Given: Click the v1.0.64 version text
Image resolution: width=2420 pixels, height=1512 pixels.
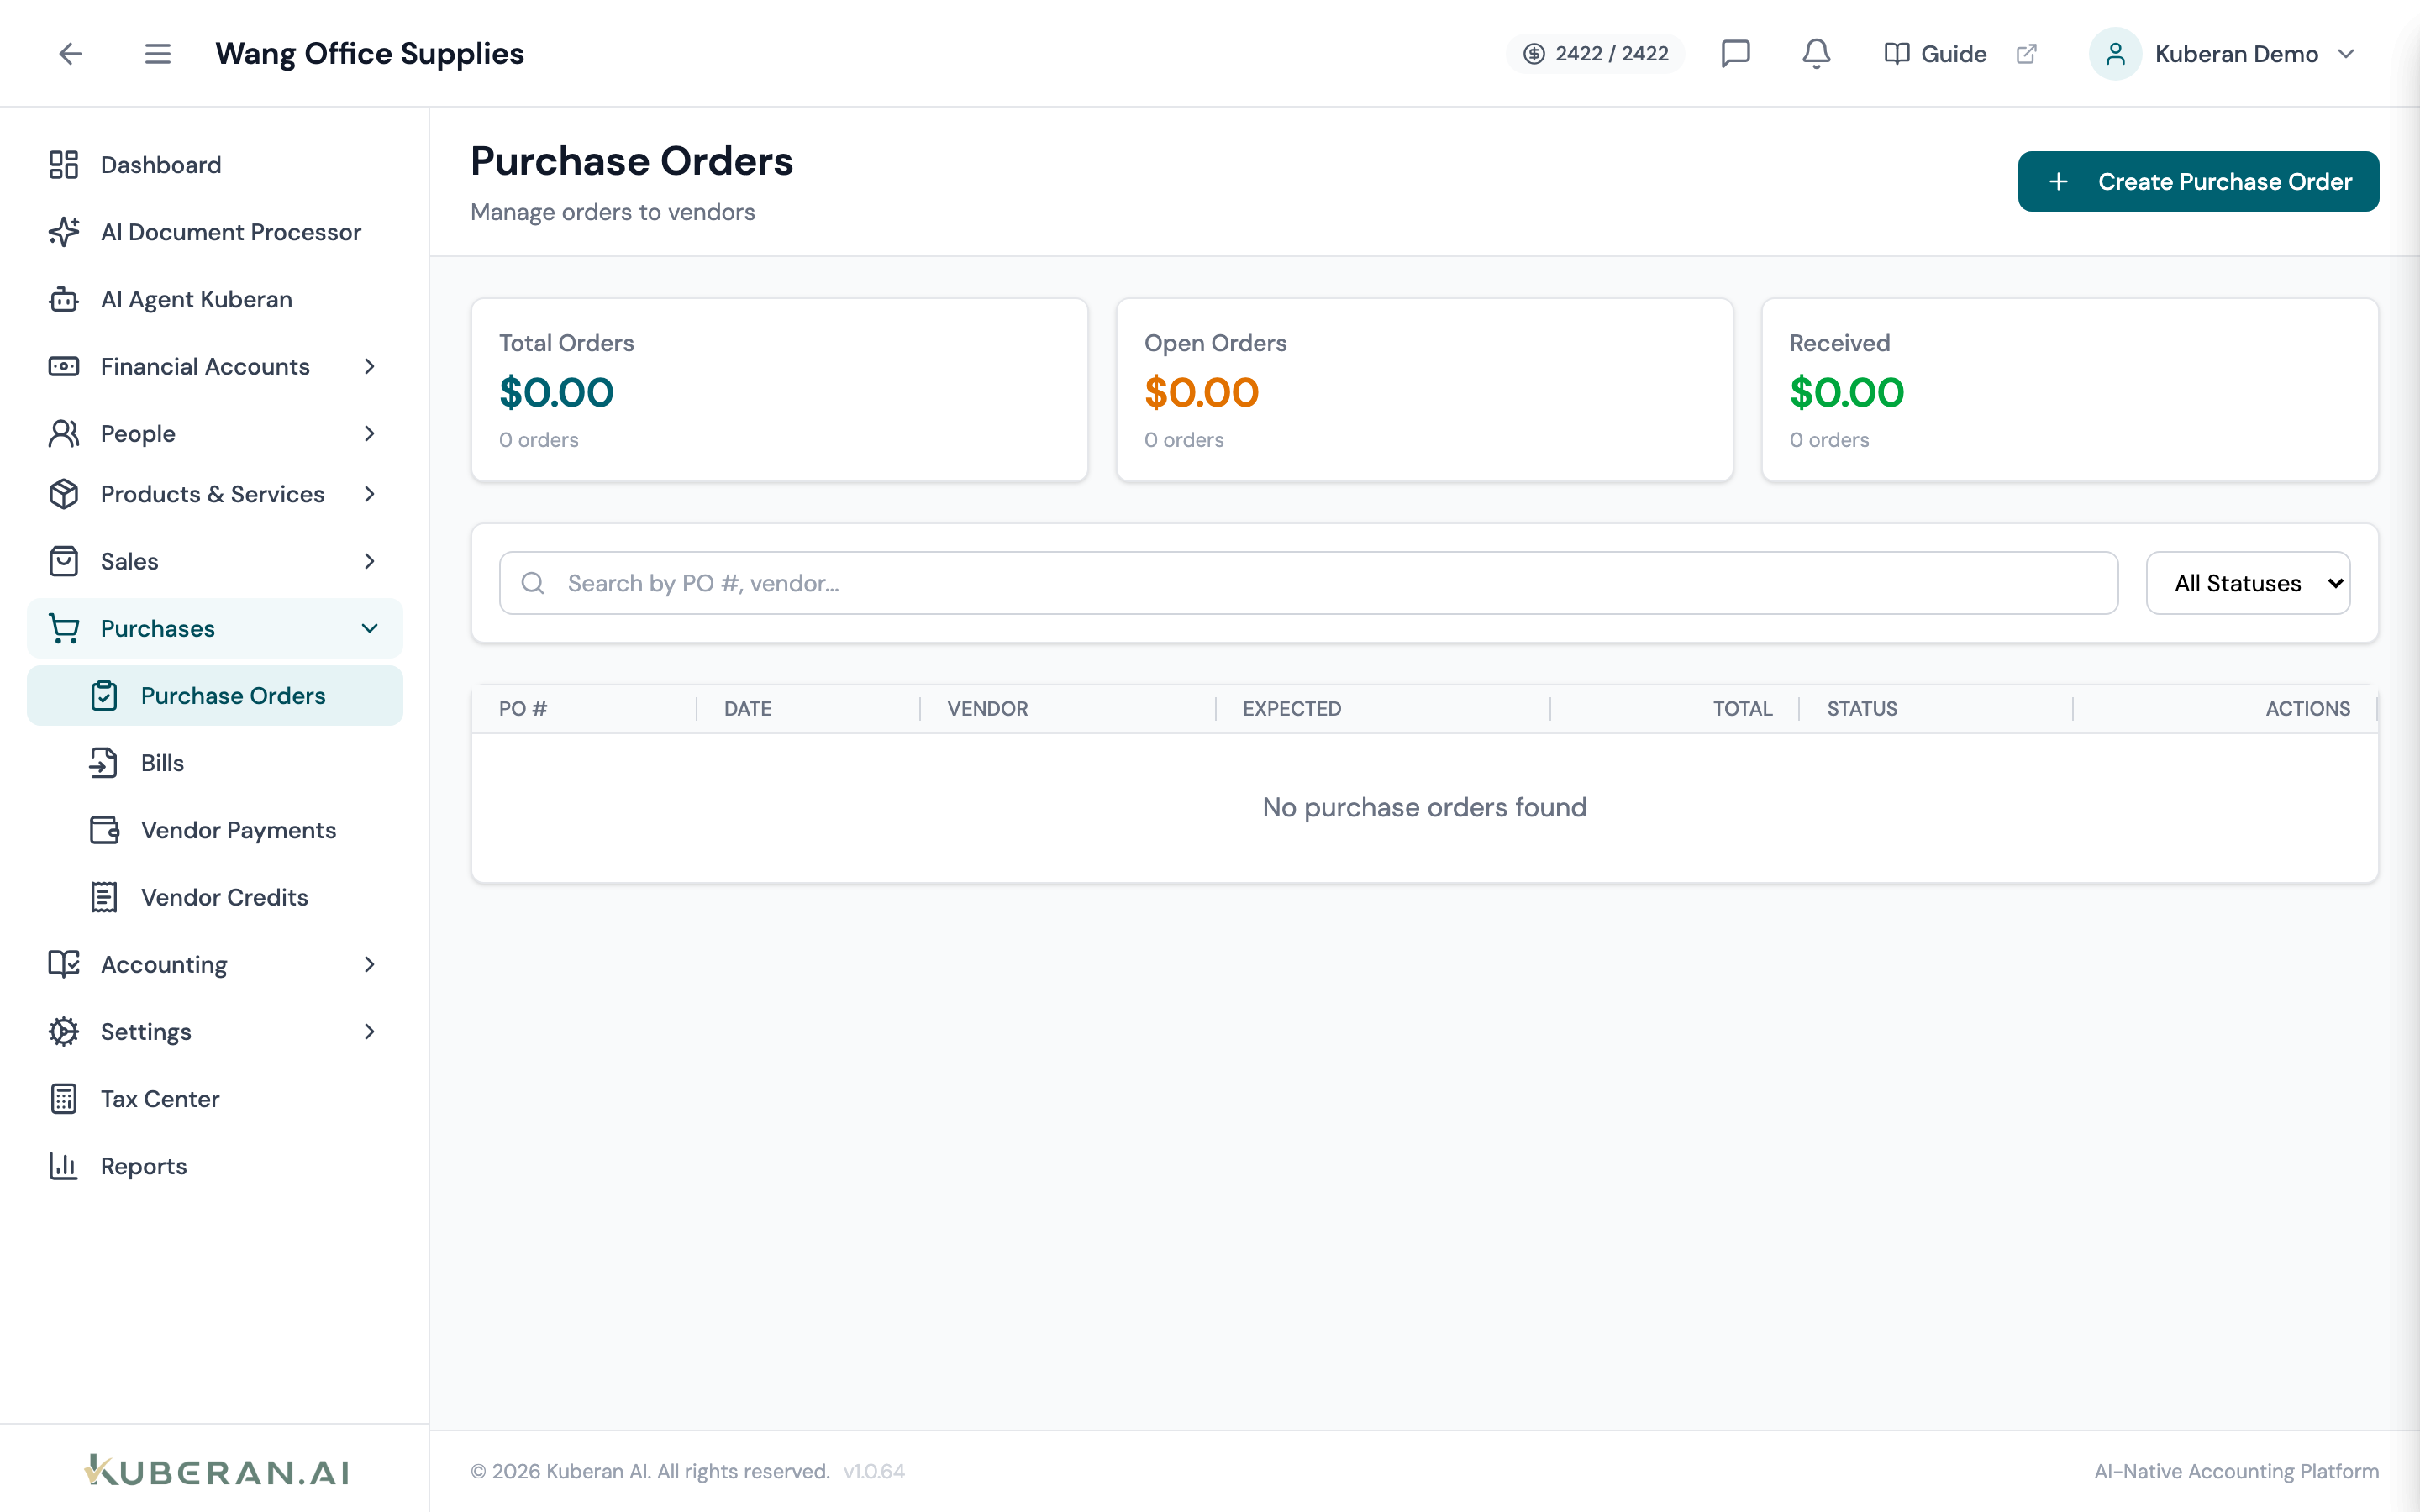Looking at the screenshot, I should [x=873, y=1471].
